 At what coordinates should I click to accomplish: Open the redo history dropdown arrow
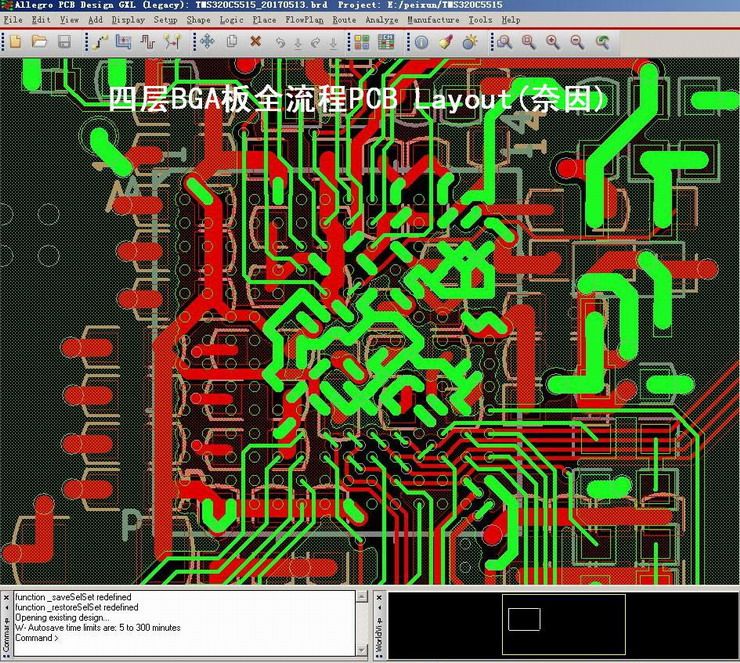tap(333, 44)
